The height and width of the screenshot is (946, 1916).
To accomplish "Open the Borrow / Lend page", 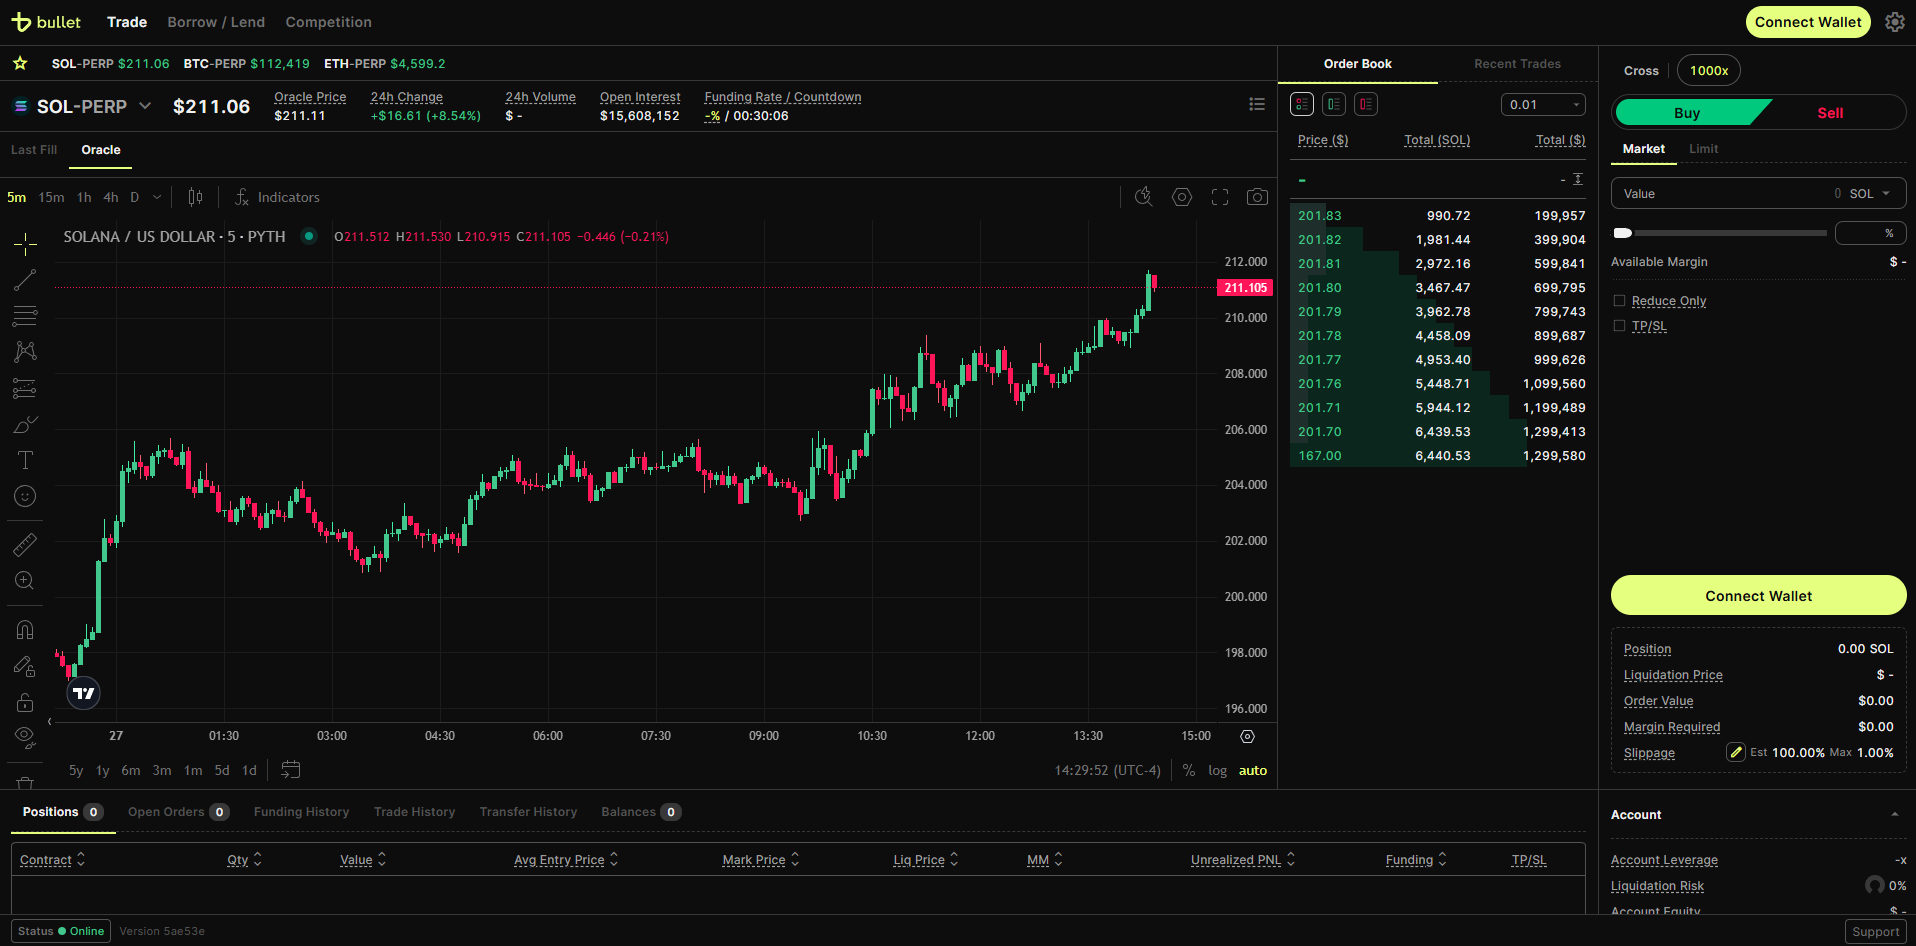I will point(216,22).
